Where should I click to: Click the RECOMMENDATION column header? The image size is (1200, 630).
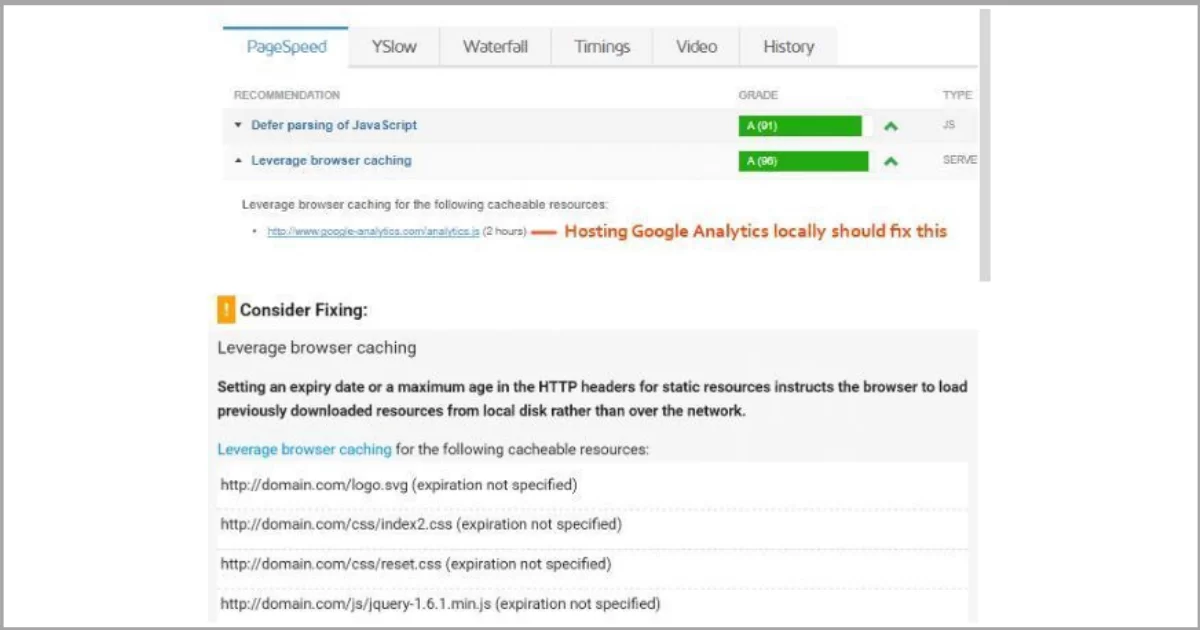pyautogui.click(x=287, y=95)
